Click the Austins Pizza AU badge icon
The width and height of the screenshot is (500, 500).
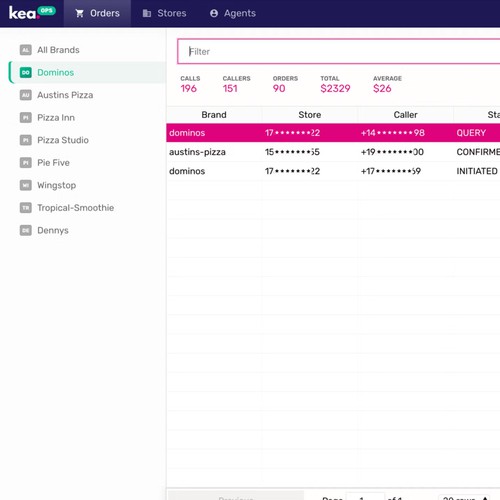26,95
